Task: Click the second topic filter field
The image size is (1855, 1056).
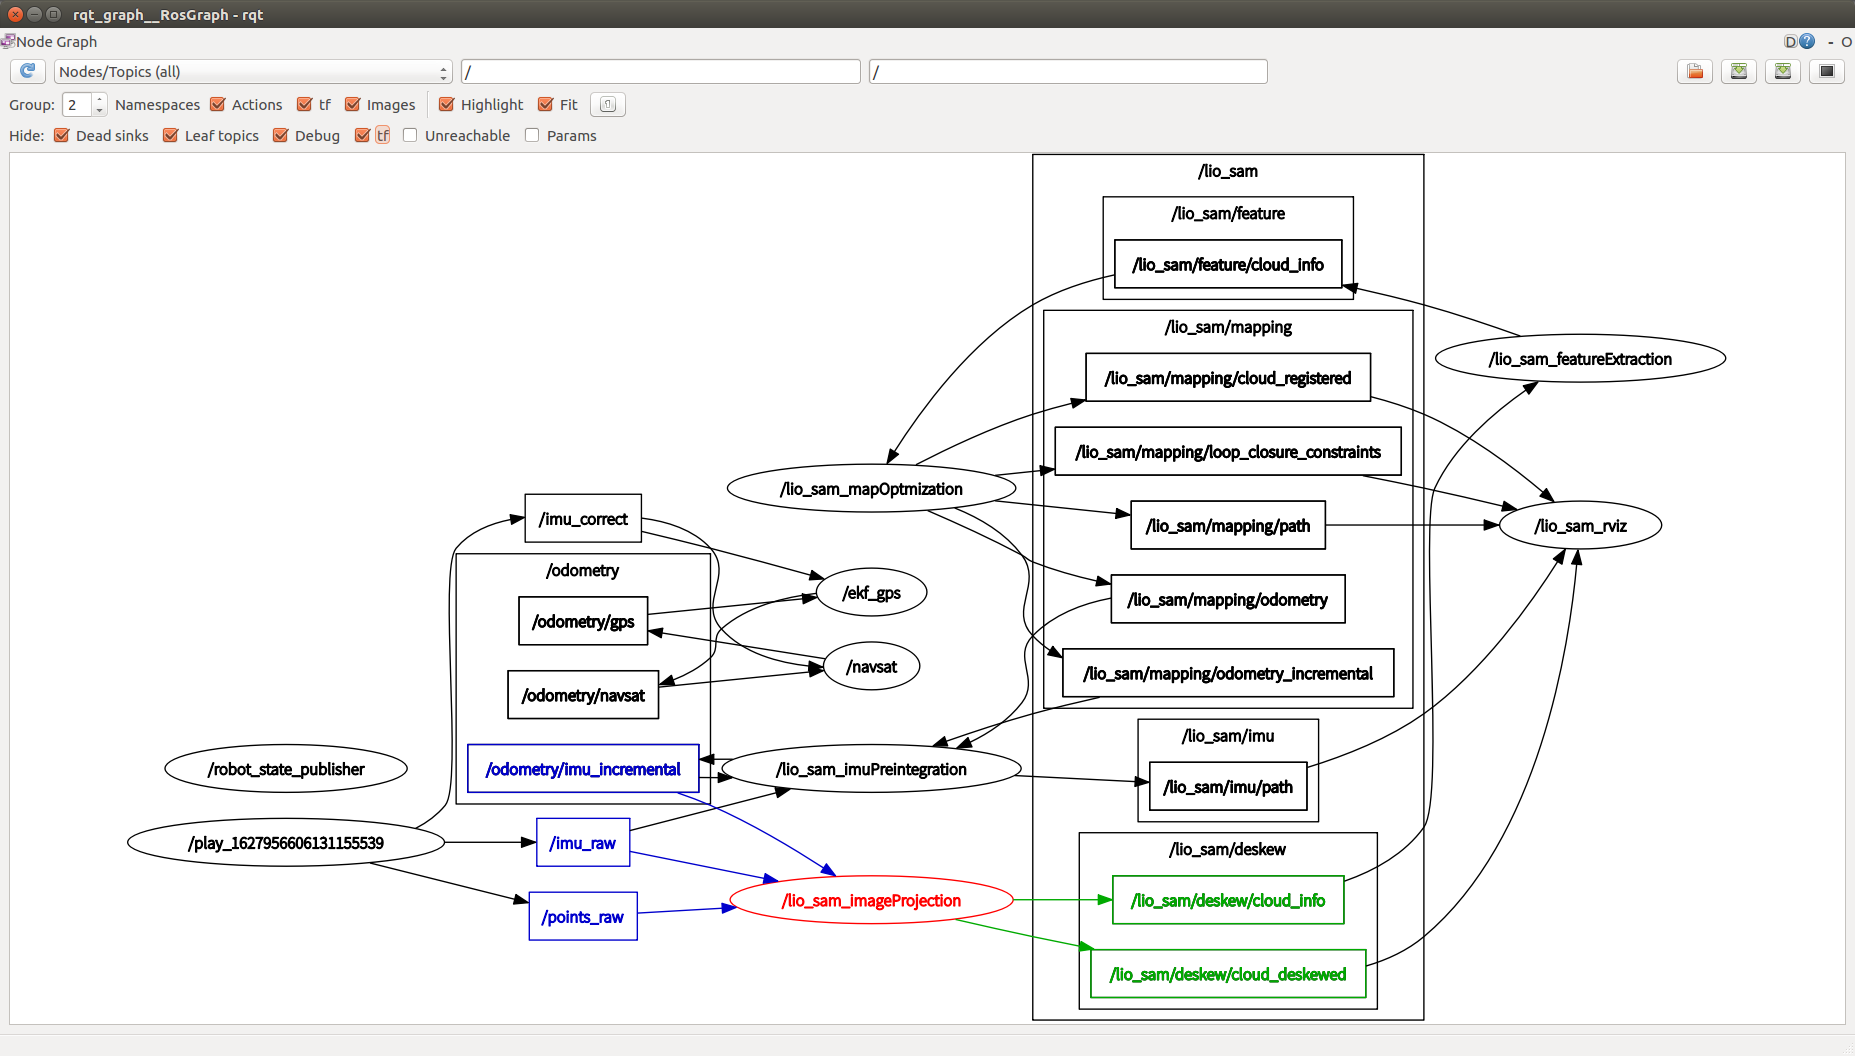Action: [1067, 71]
